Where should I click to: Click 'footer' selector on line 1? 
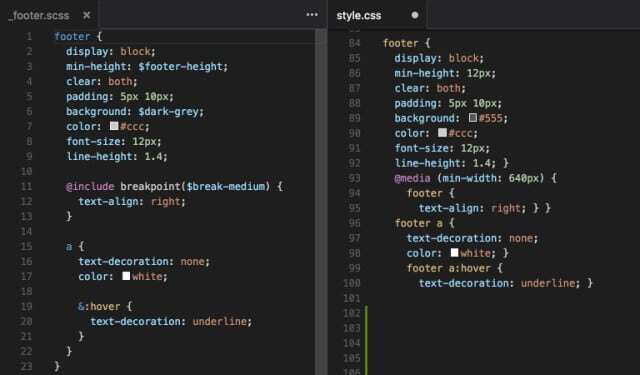(x=72, y=37)
